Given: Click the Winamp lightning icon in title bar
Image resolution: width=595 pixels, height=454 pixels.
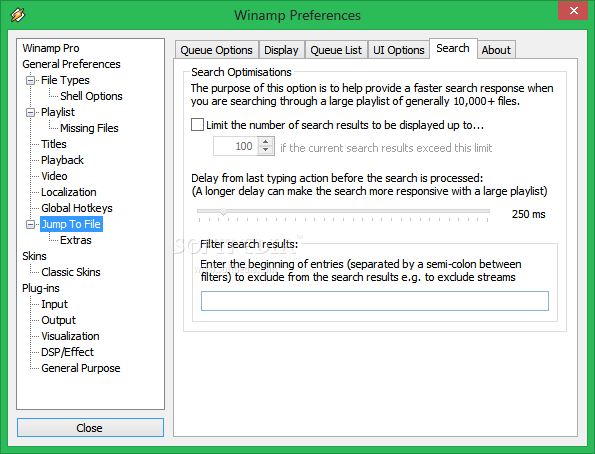Looking at the screenshot, I should tap(18, 15).
